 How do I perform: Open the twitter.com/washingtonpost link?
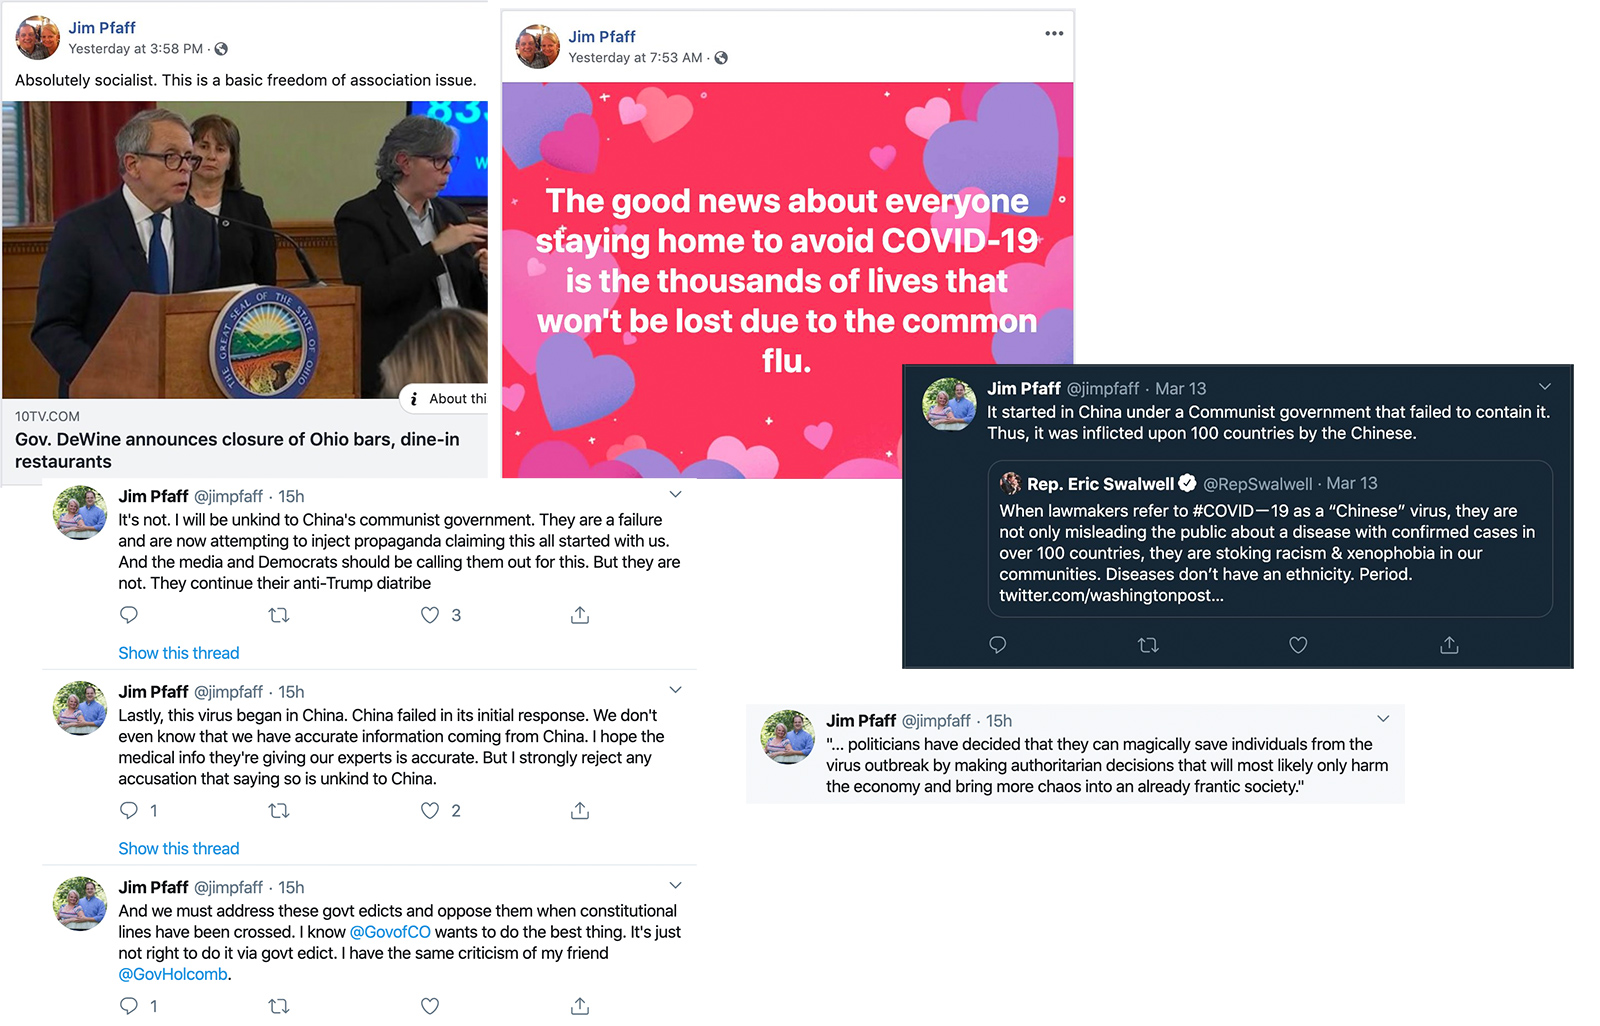[1111, 595]
